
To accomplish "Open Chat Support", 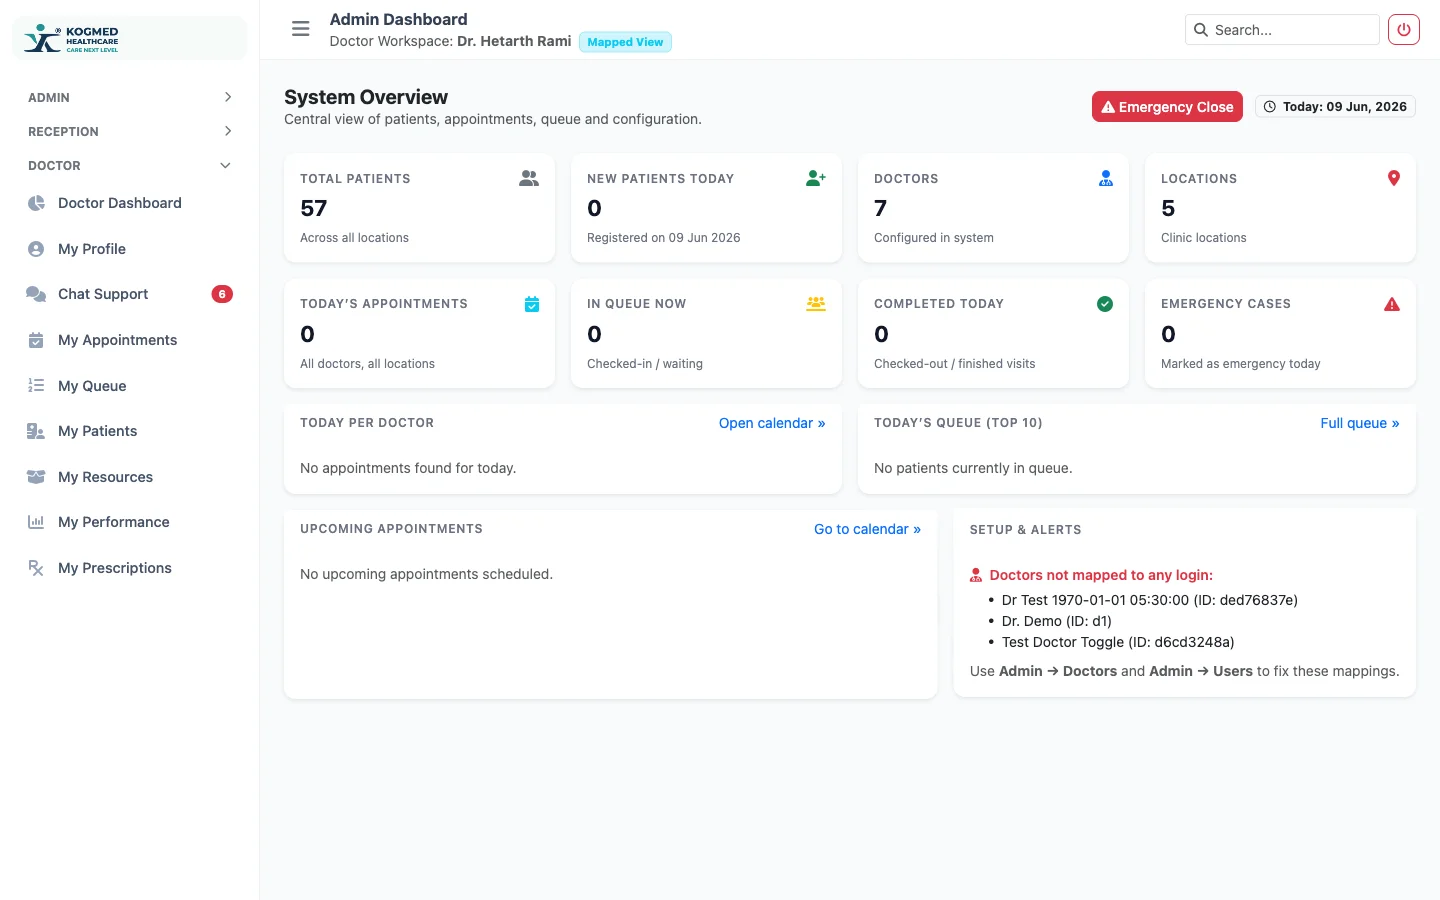I will (x=130, y=294).
